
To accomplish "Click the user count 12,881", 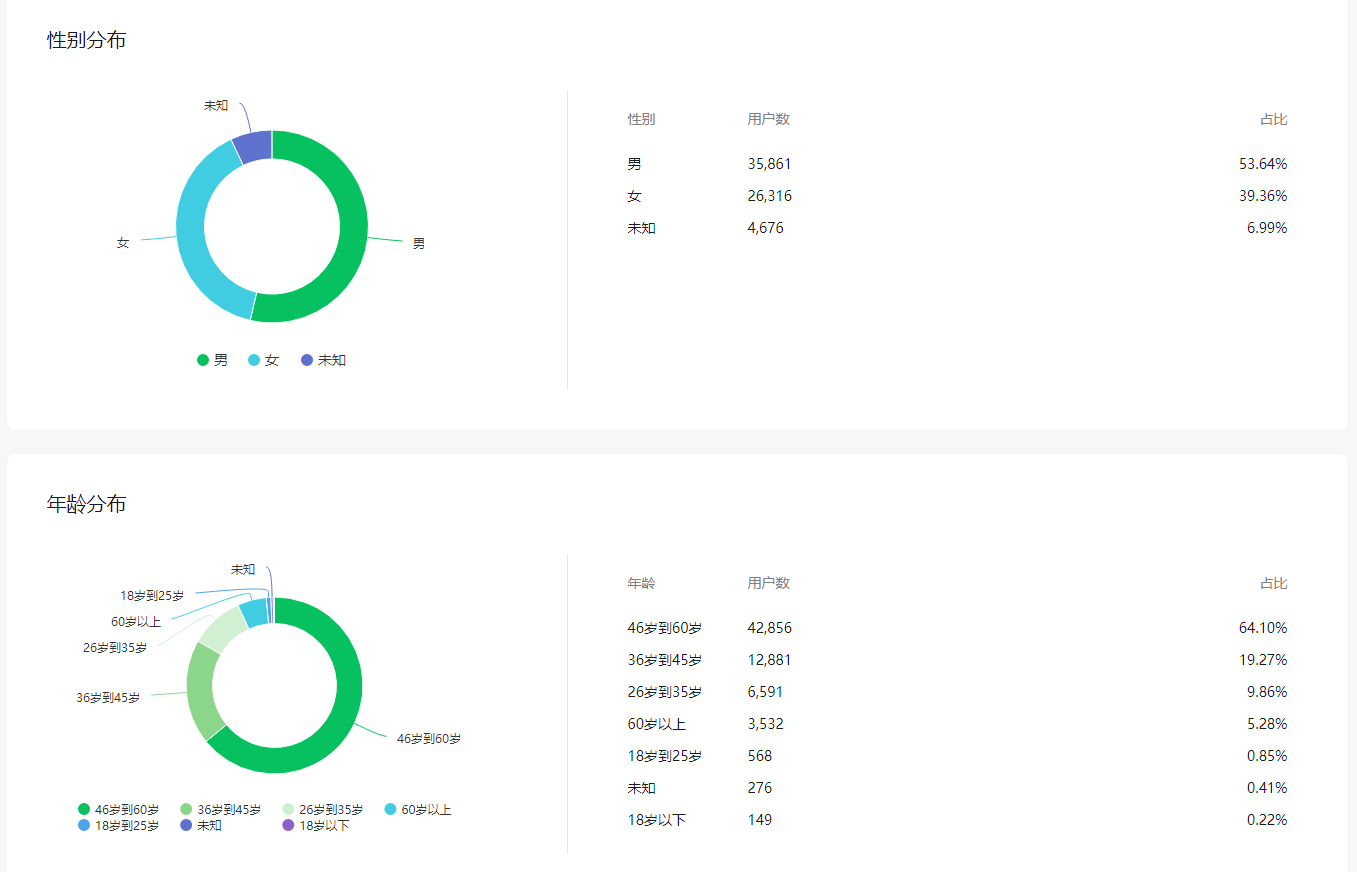I will 769,660.
